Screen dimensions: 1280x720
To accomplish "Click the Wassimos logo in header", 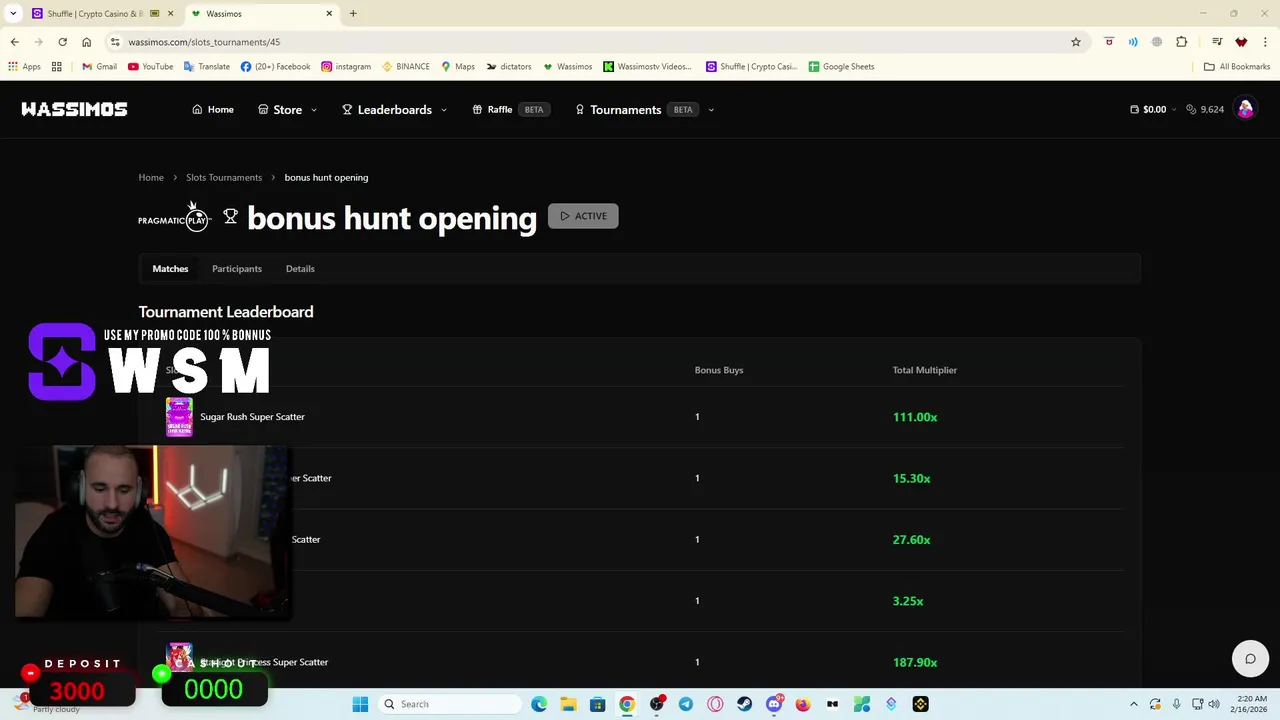I will click(74, 109).
